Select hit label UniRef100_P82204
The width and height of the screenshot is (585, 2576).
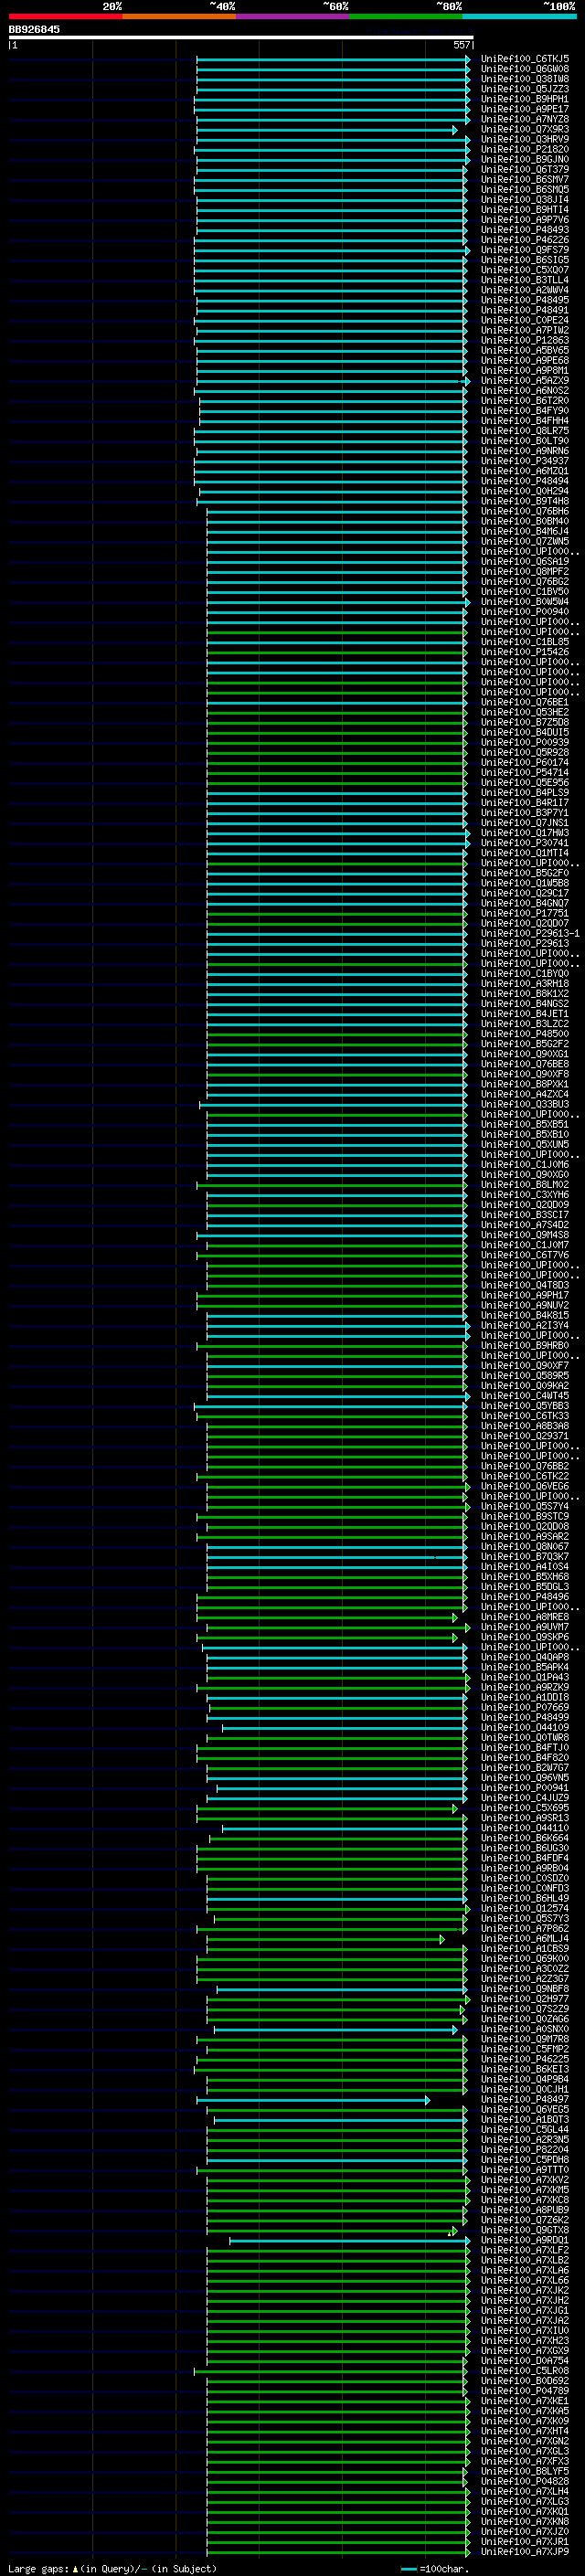[524, 2149]
